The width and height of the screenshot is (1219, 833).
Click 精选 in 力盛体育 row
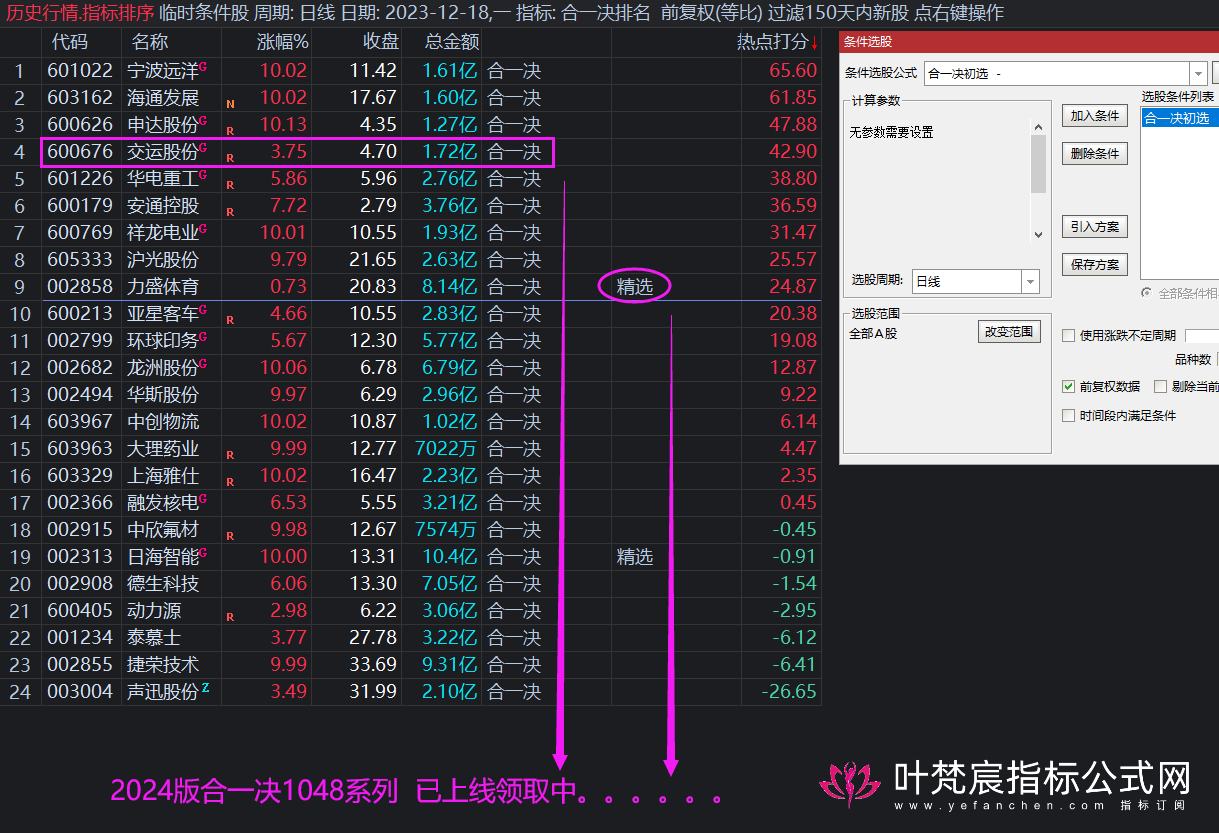[x=635, y=287]
